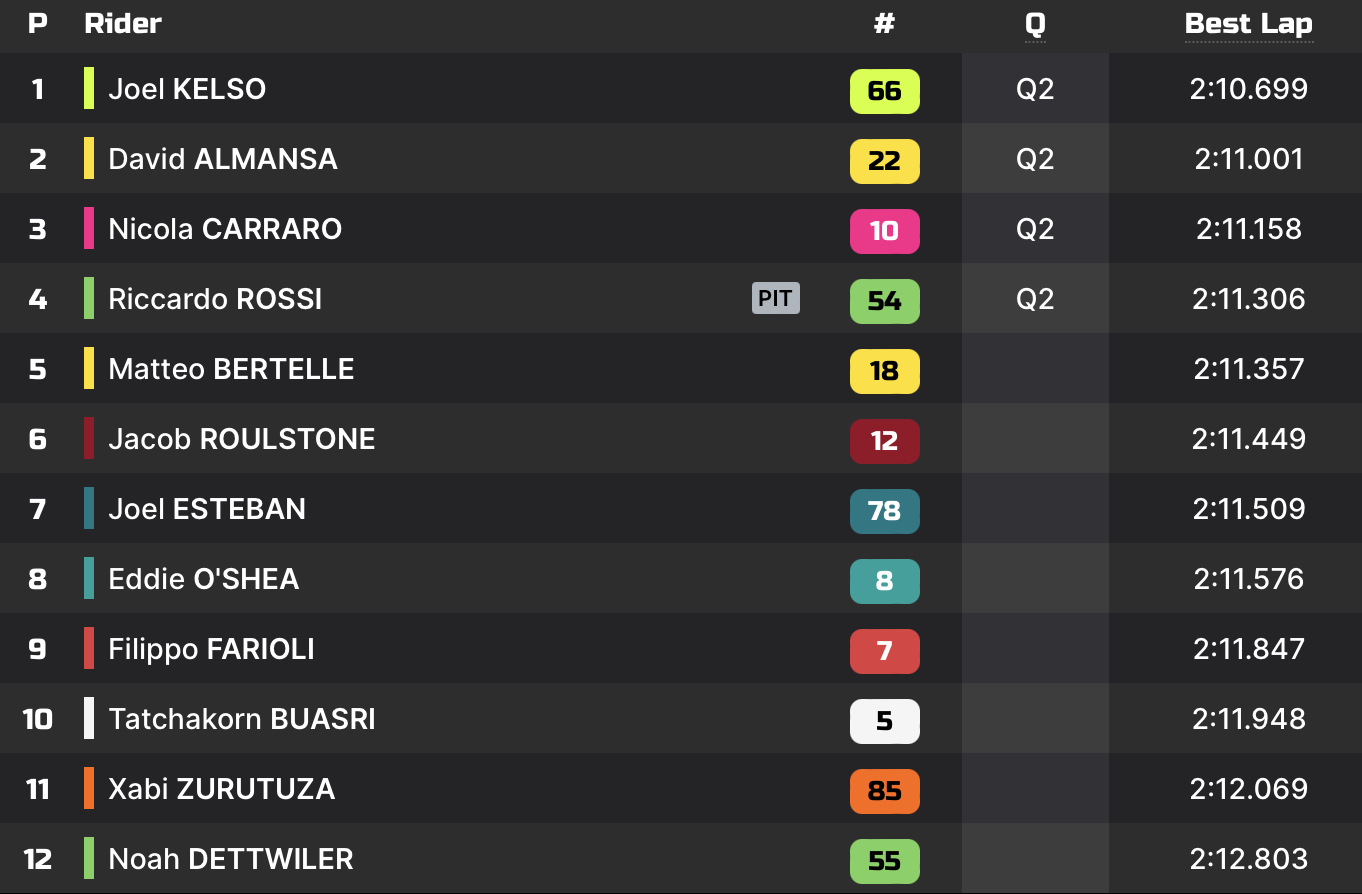This screenshot has width=1362, height=894.
Task: Click Joel Esteban's teal number 78 badge
Action: pos(884,511)
